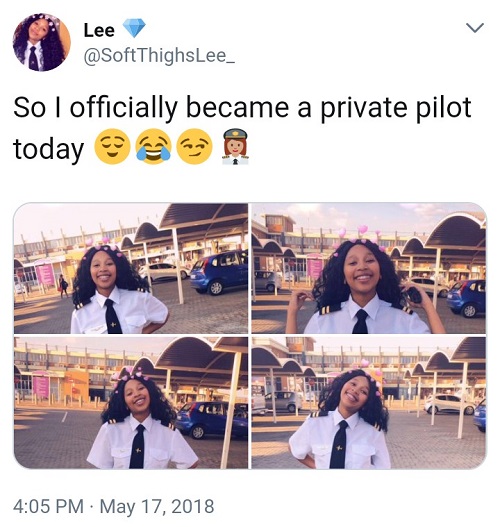Click the relieved face emoji

point(112,147)
